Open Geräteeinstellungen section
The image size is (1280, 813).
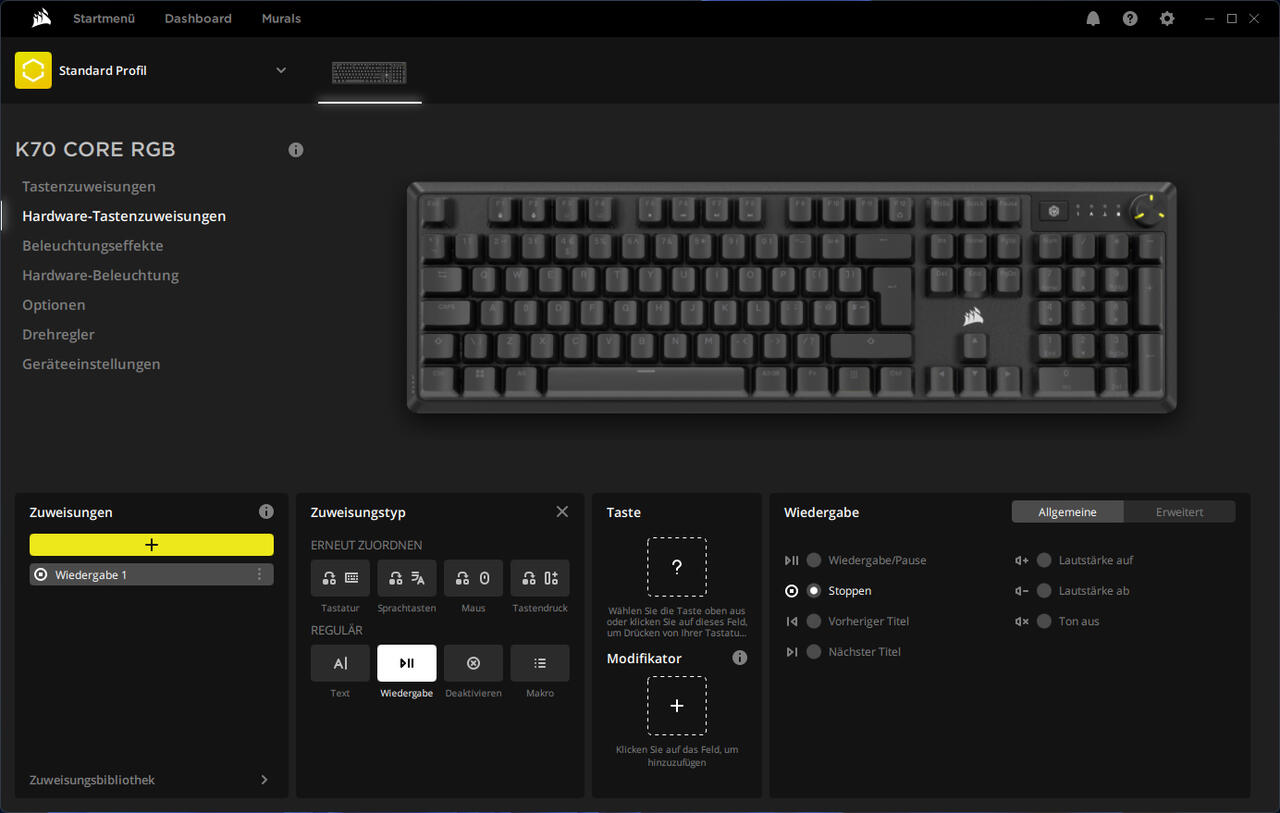[91, 364]
